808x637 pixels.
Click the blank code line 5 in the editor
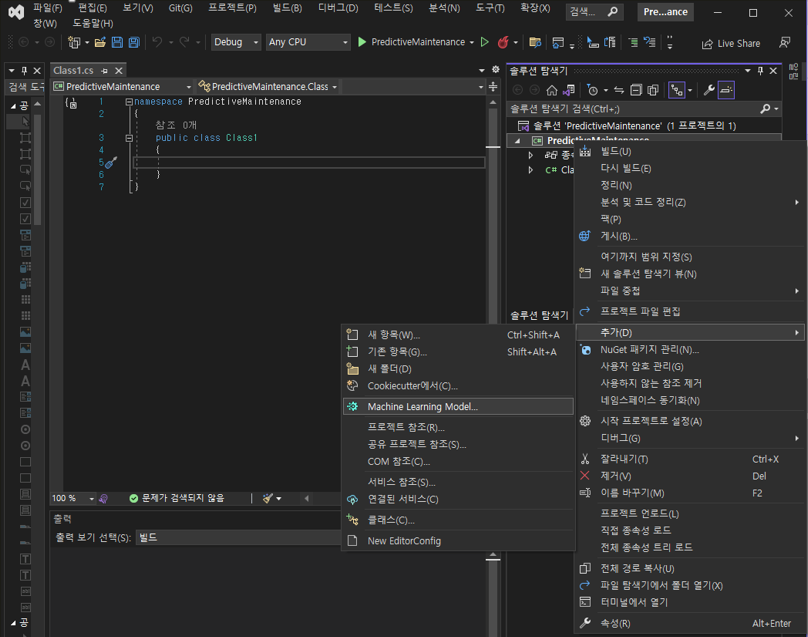pyautogui.click(x=309, y=163)
